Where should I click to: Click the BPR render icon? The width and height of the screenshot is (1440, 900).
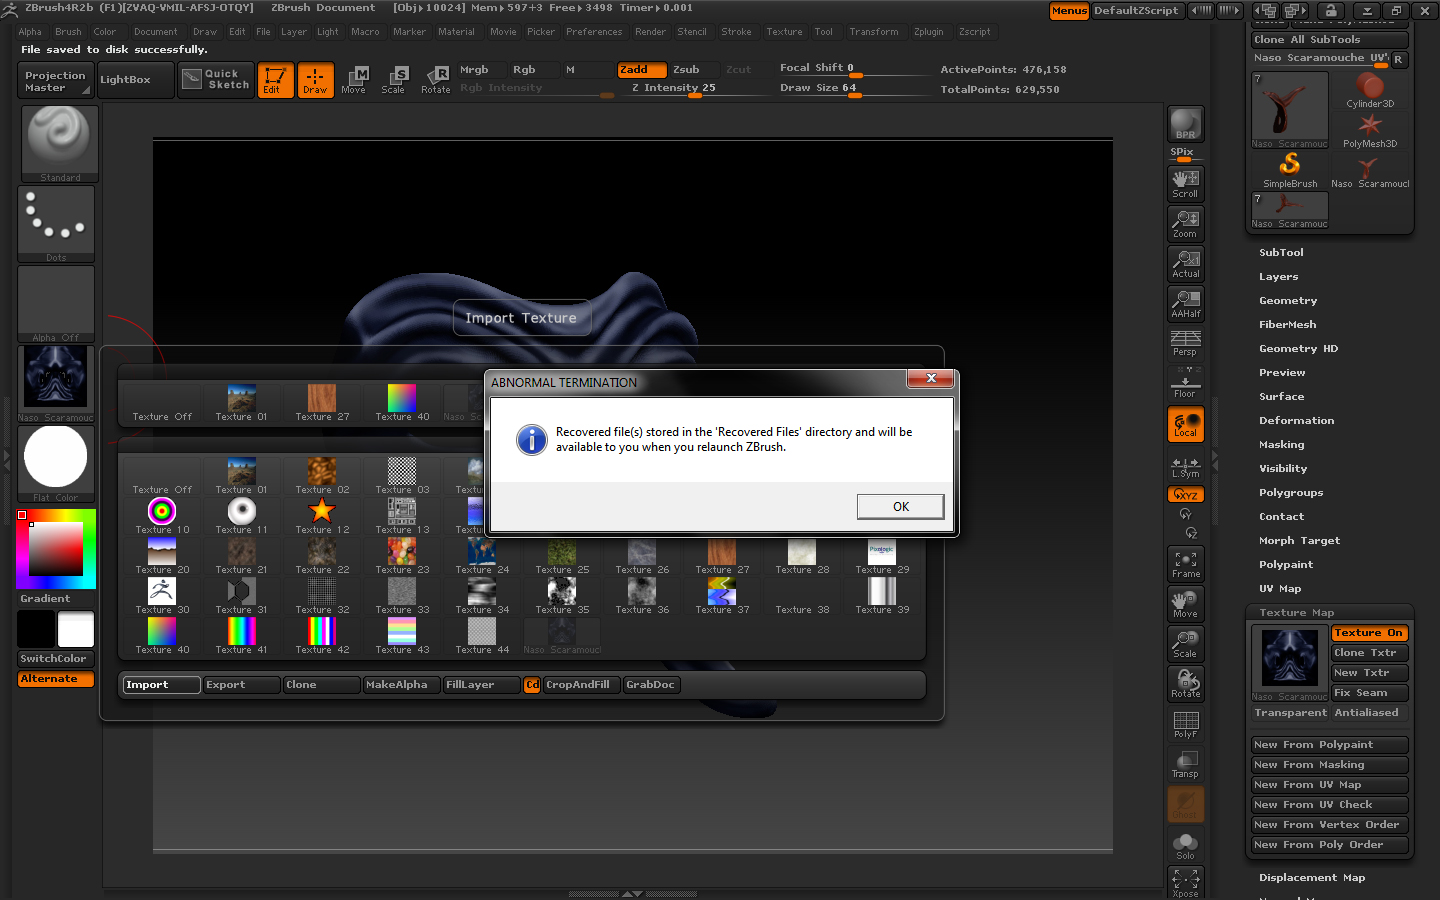pos(1185,124)
